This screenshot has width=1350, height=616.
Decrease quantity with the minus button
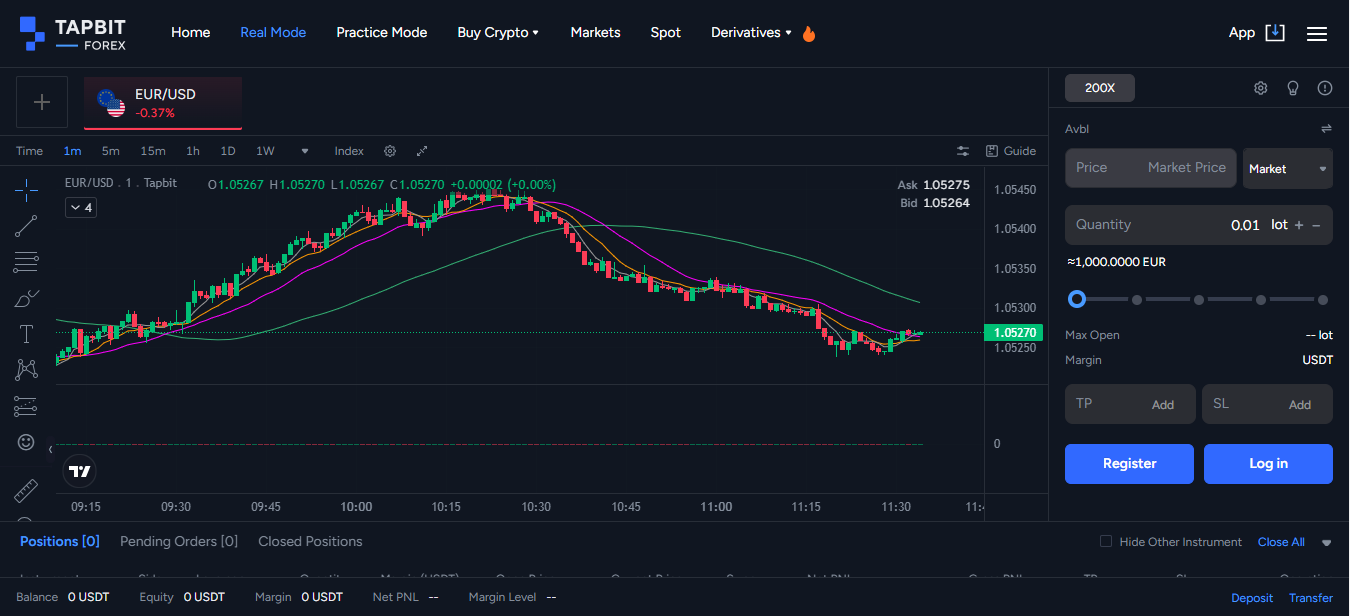[x=1316, y=225]
